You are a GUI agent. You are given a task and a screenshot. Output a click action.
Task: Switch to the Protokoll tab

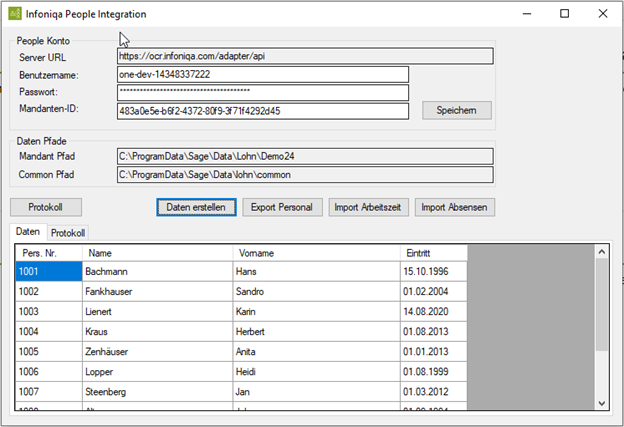coord(68,233)
